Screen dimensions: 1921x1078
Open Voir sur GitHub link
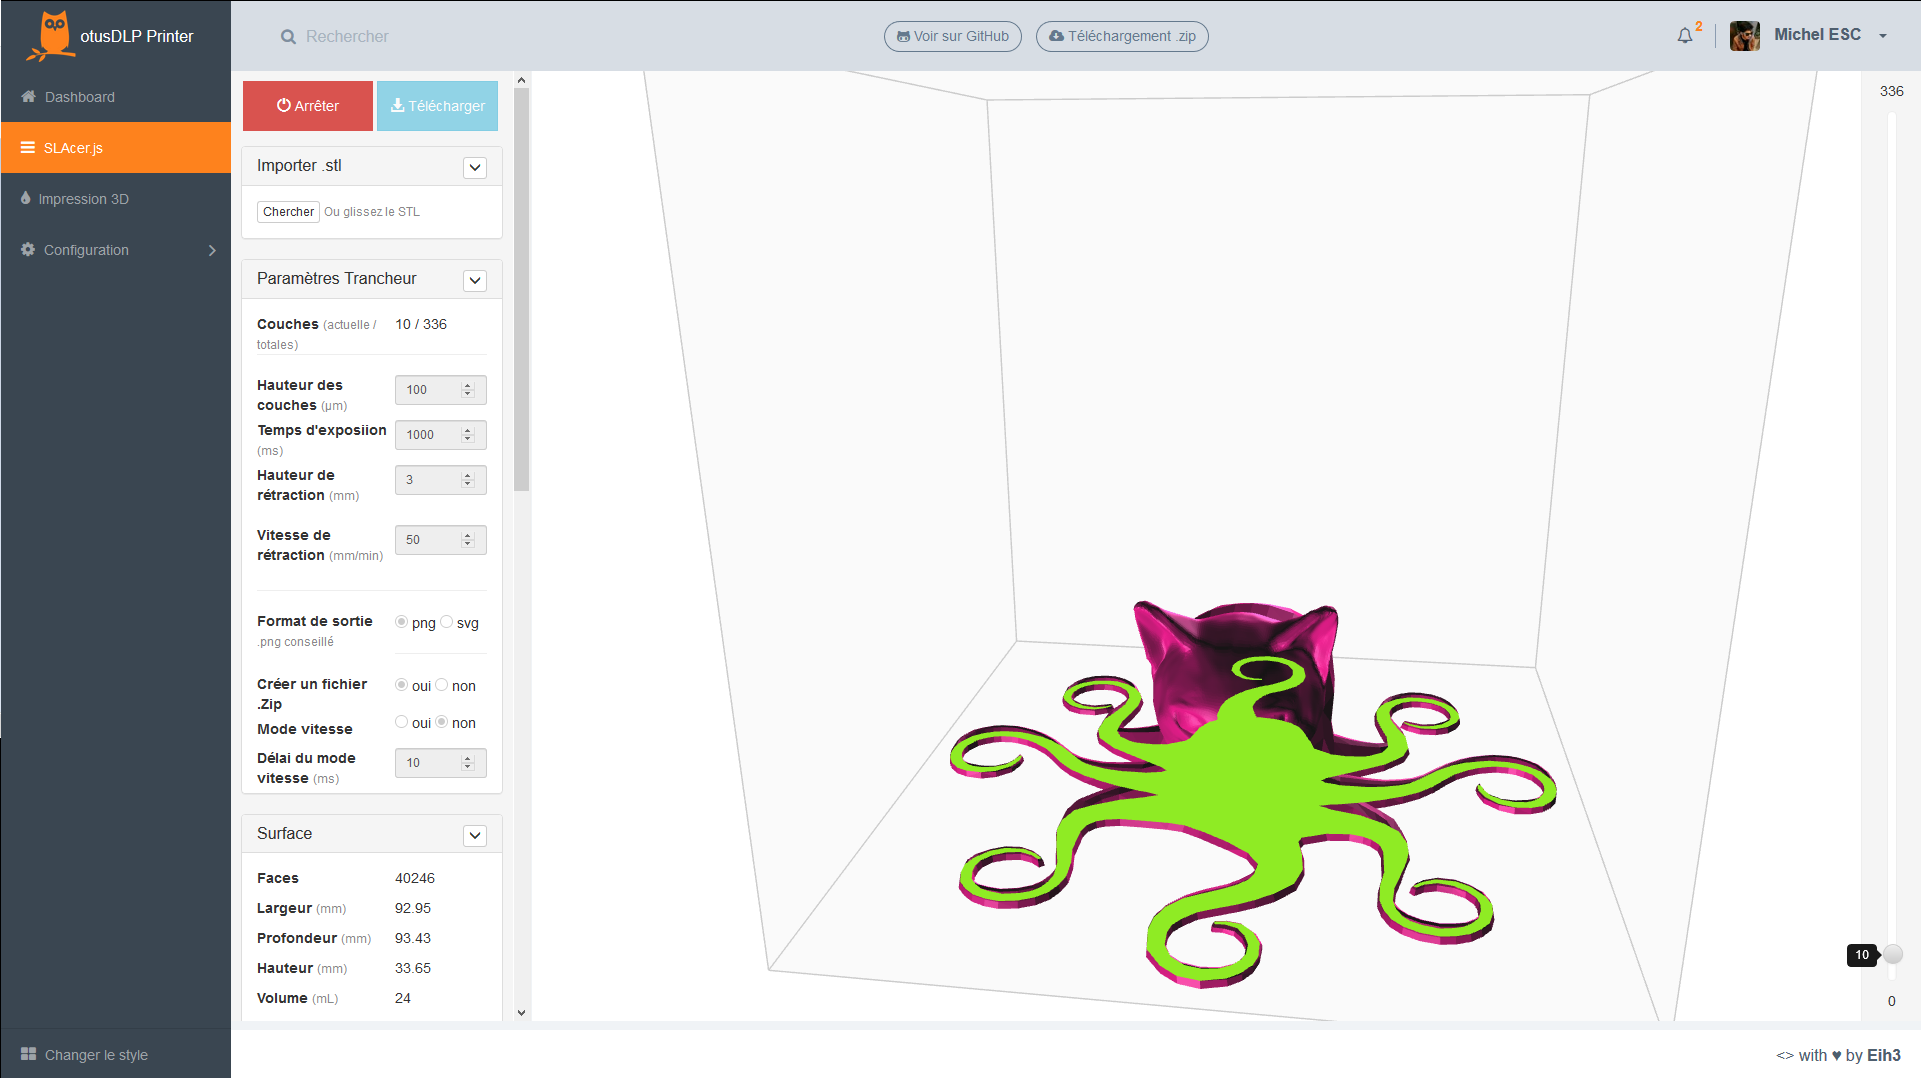953,37
